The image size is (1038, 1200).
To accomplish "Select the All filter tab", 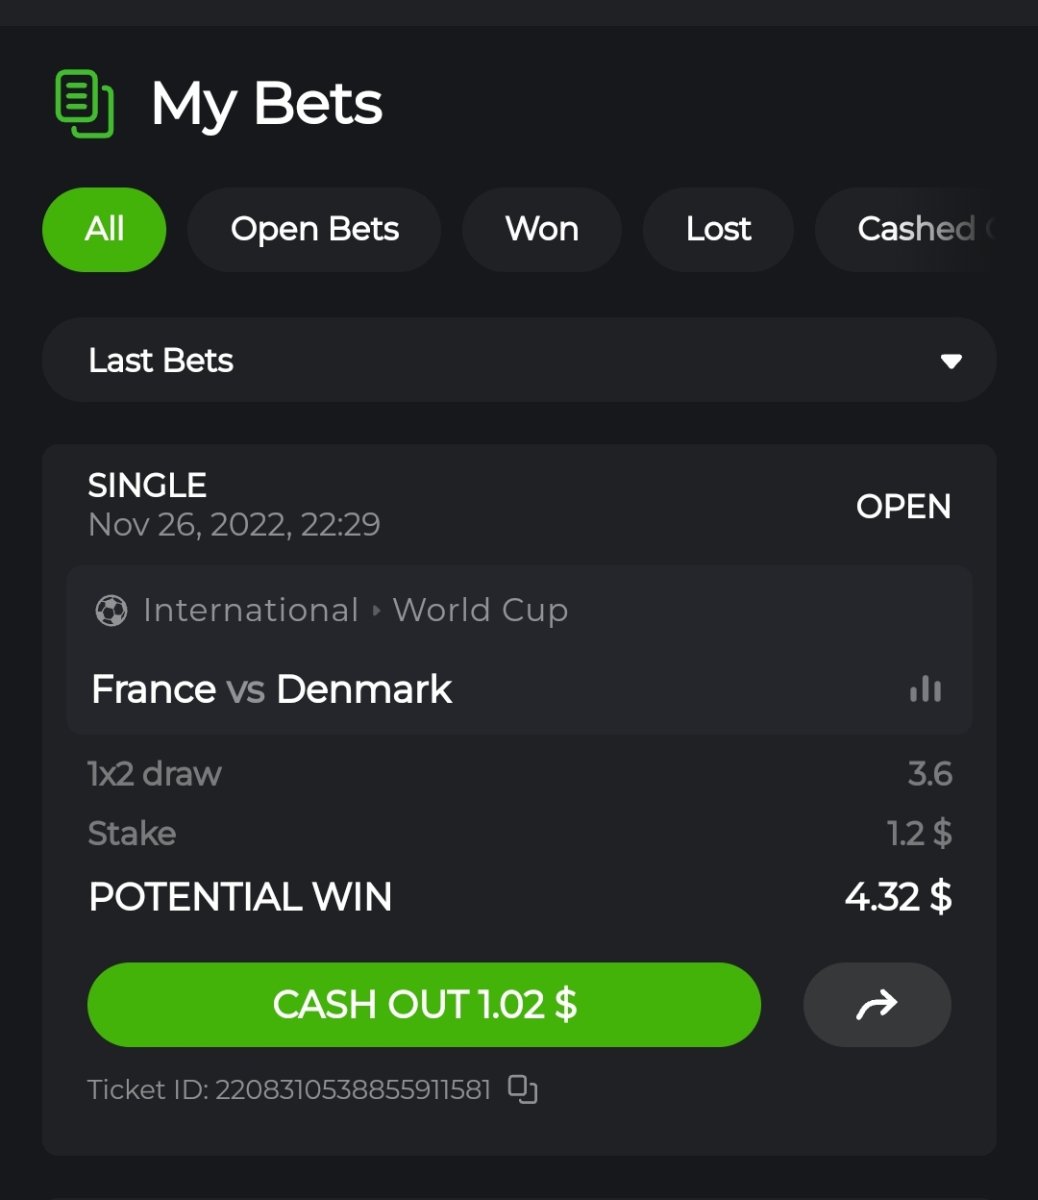I will 104,229.
